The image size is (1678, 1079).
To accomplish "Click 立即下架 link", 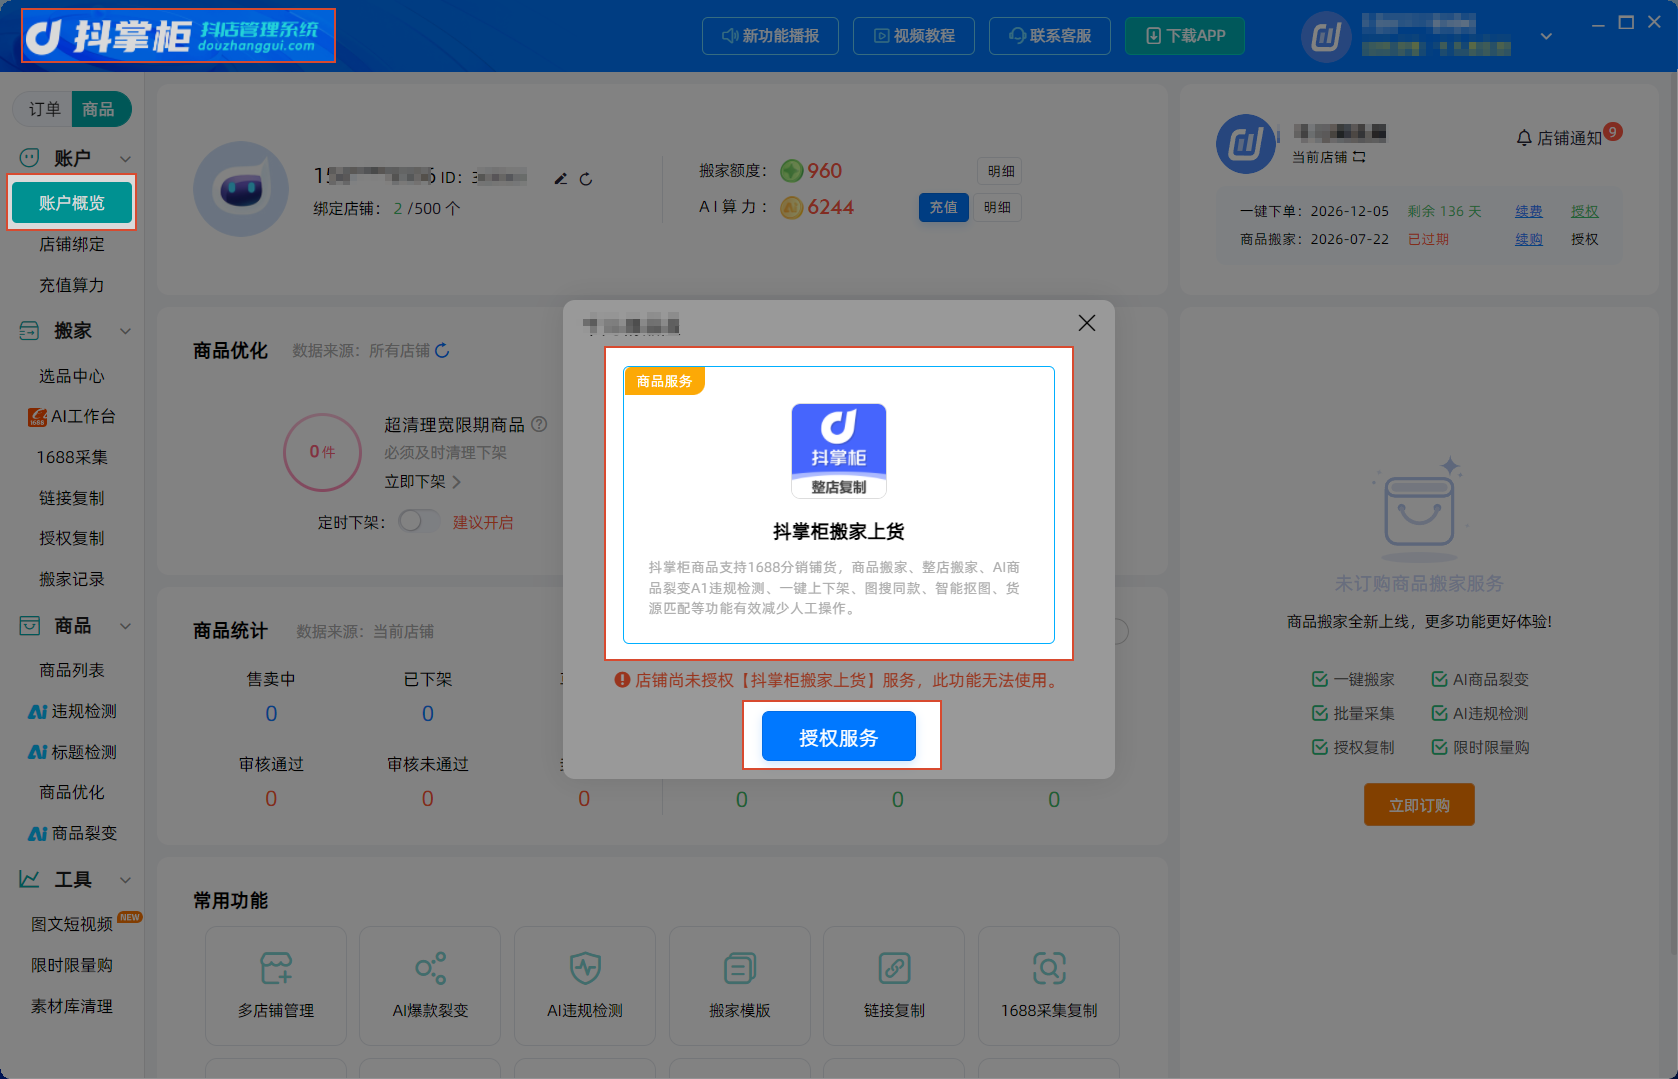I will pyautogui.click(x=422, y=482).
